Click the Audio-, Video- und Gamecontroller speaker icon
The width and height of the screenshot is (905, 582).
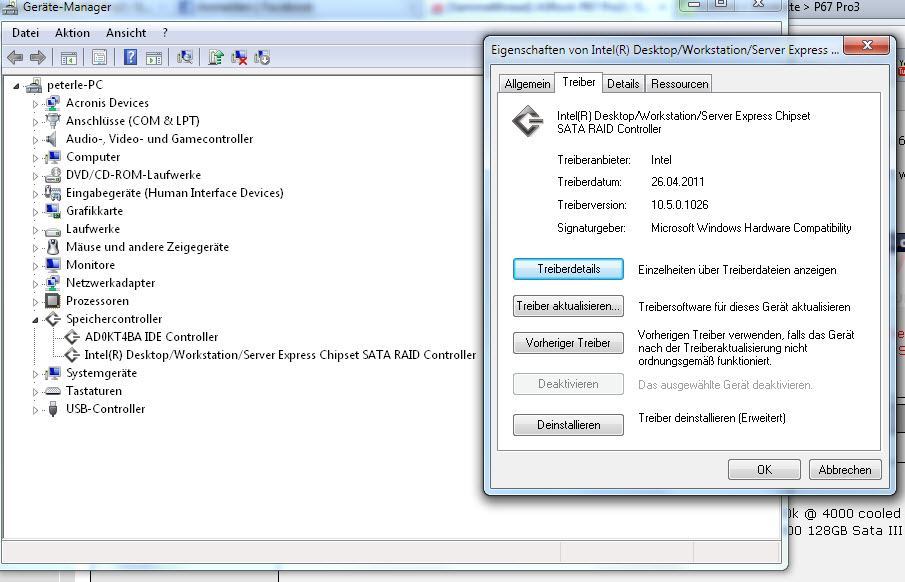(x=53, y=139)
